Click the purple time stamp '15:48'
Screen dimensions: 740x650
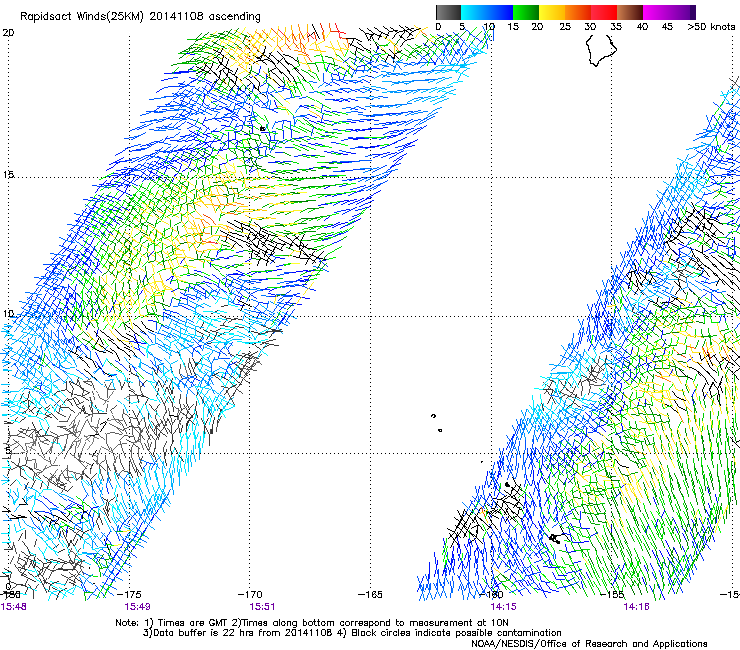click(14, 607)
